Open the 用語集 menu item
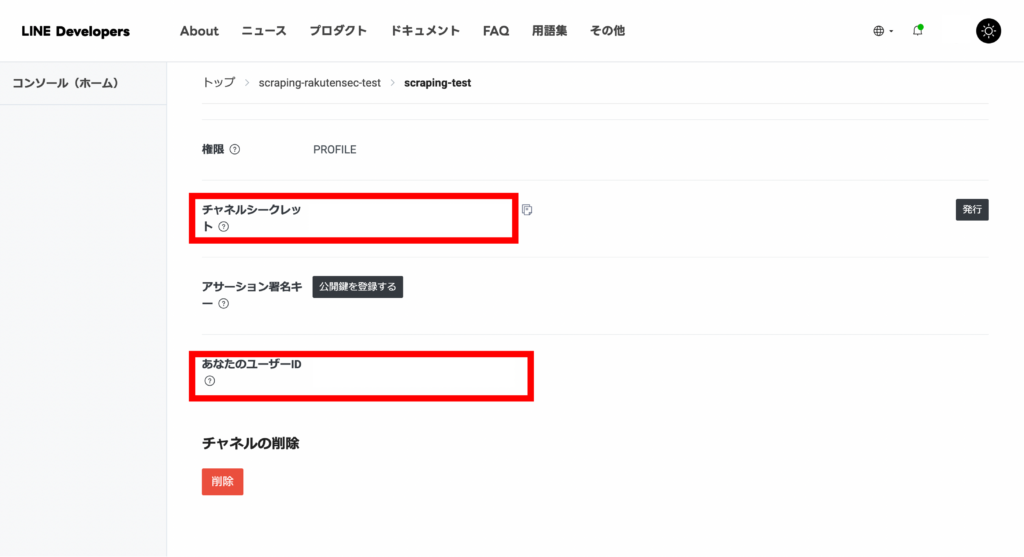The height and width of the screenshot is (557, 1024). (549, 31)
